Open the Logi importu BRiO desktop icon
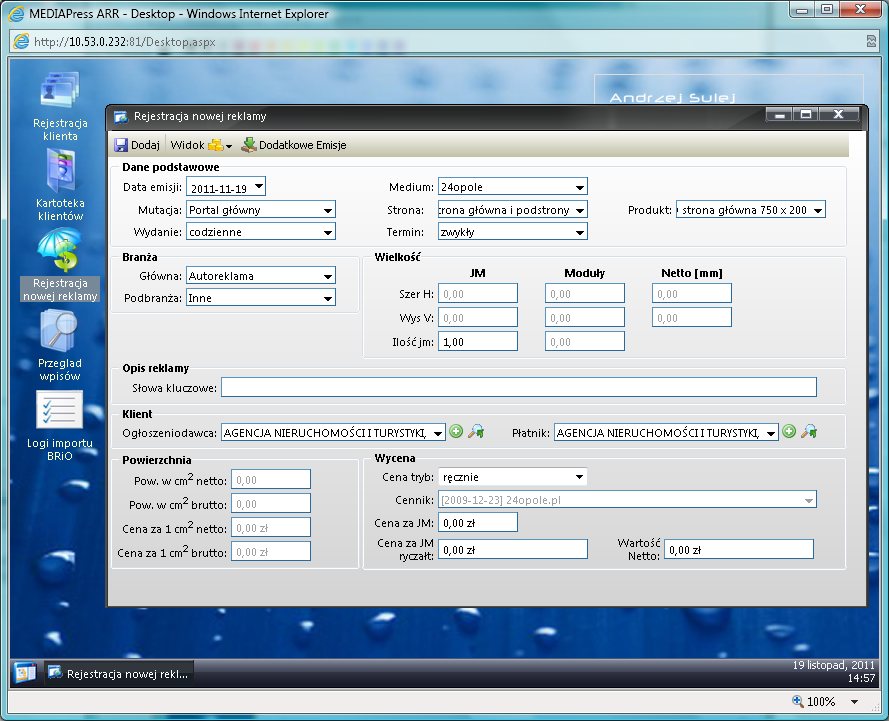This screenshot has height=721, width=889. pos(60,426)
